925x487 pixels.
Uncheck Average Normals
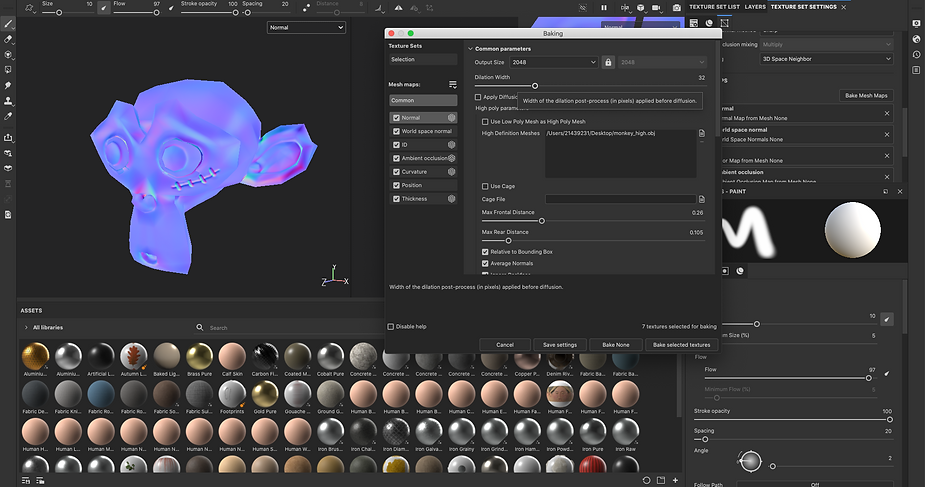(485, 264)
